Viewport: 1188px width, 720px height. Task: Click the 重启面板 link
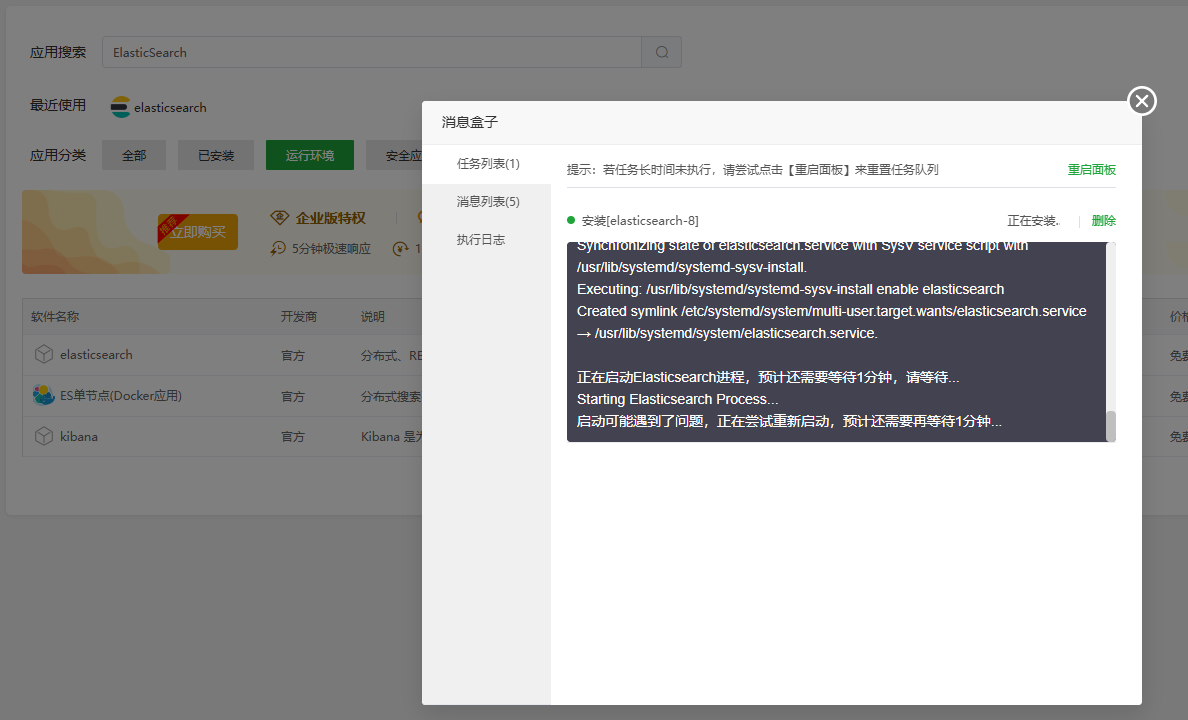pyautogui.click(x=1092, y=170)
